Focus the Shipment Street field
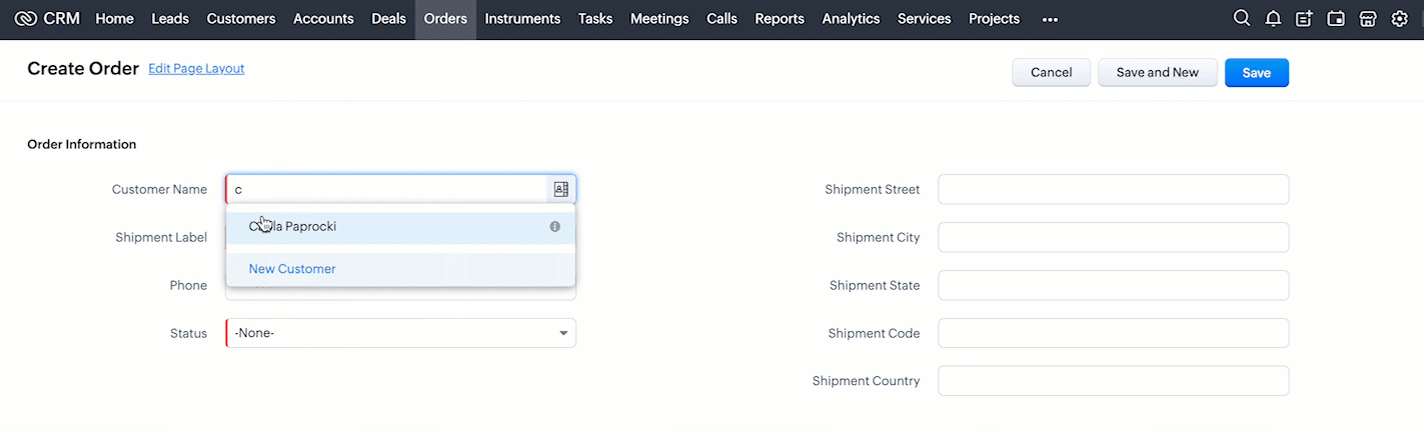 (x=1113, y=189)
